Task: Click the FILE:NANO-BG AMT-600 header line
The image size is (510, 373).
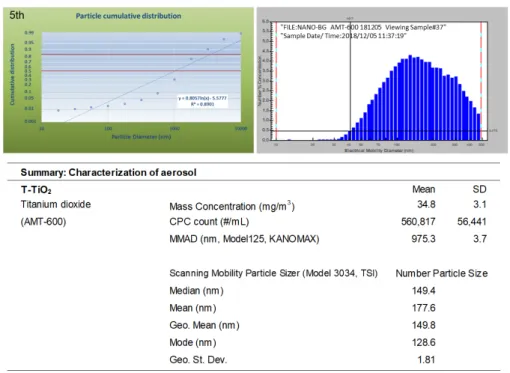Action: pyautogui.click(x=363, y=27)
